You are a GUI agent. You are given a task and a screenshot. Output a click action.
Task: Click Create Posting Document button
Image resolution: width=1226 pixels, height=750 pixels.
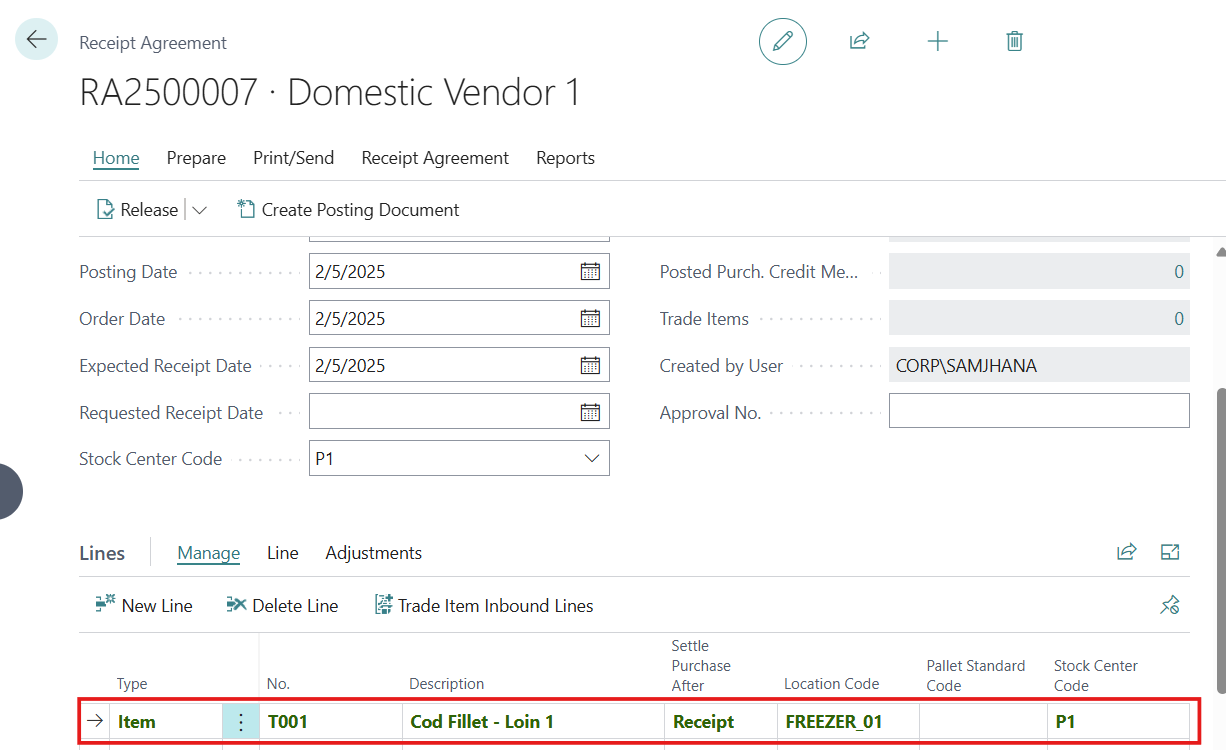click(348, 210)
